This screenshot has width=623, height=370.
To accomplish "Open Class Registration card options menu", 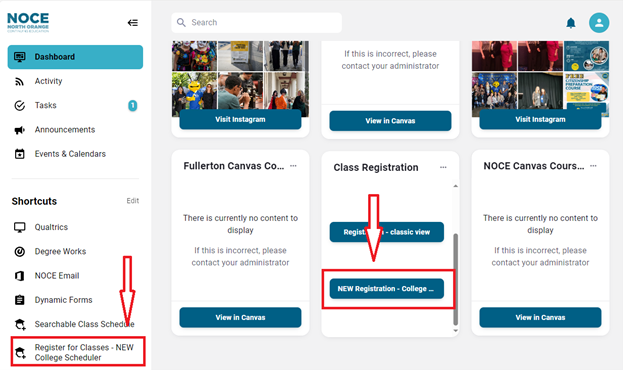I will (443, 167).
